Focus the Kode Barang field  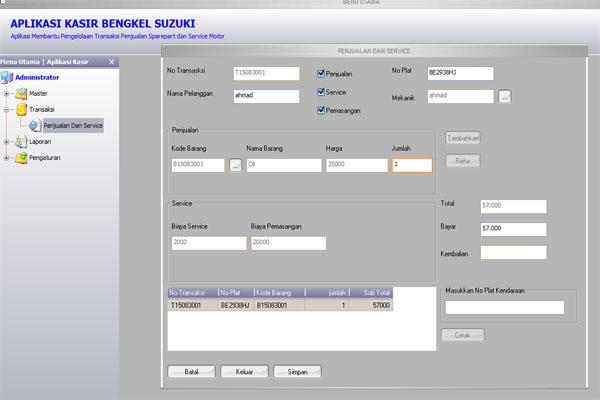click(x=198, y=165)
